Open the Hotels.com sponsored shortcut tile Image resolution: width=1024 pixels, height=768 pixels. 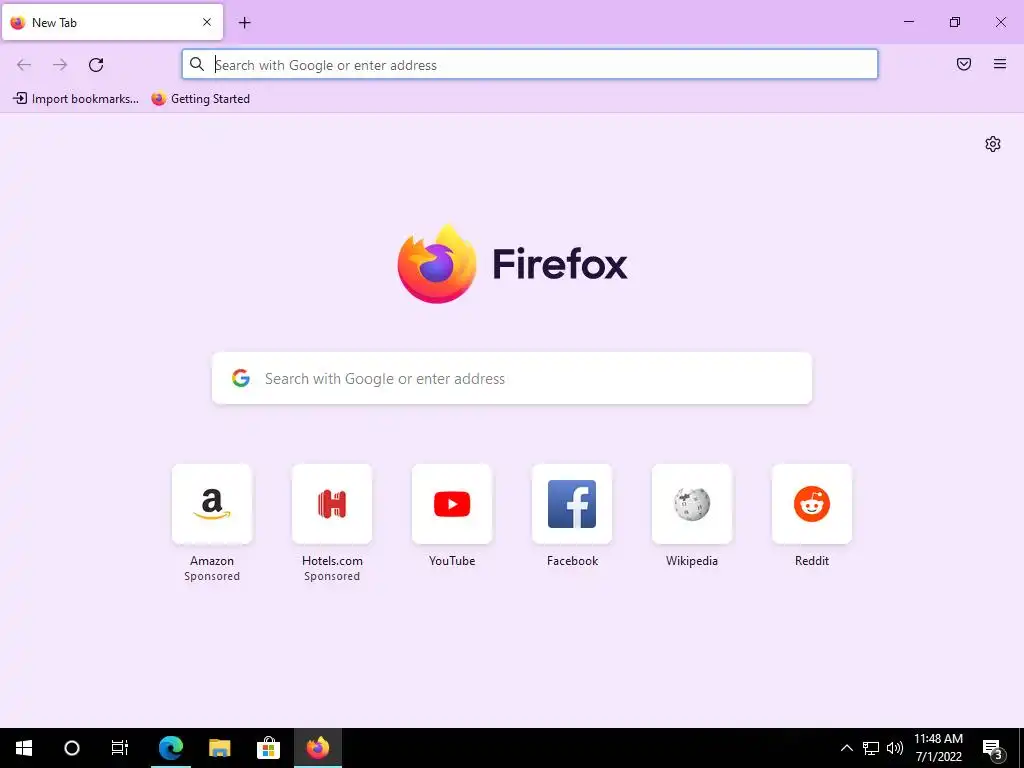click(x=332, y=504)
